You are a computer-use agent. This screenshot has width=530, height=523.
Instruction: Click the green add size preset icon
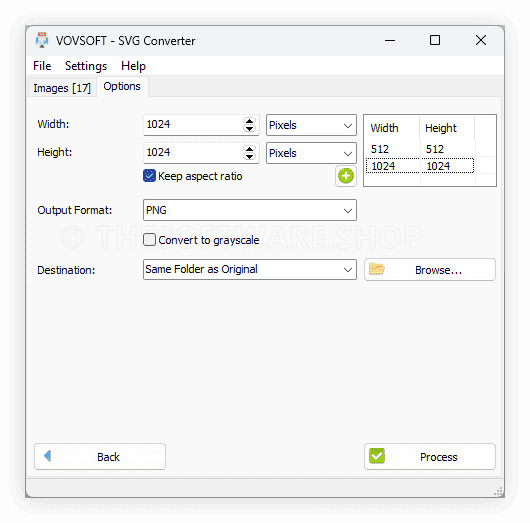coord(345,176)
